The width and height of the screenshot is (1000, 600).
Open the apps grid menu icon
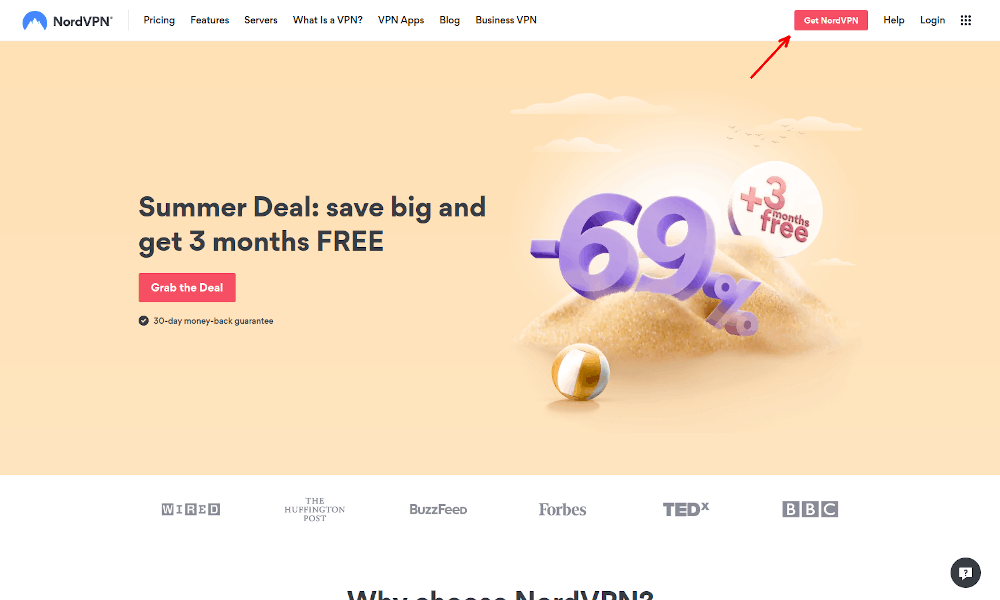click(x=966, y=20)
